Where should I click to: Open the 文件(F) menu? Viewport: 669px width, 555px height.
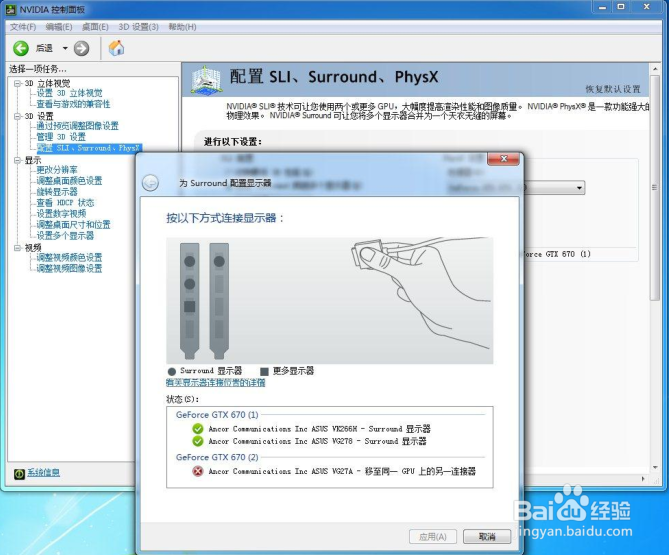tap(23, 27)
